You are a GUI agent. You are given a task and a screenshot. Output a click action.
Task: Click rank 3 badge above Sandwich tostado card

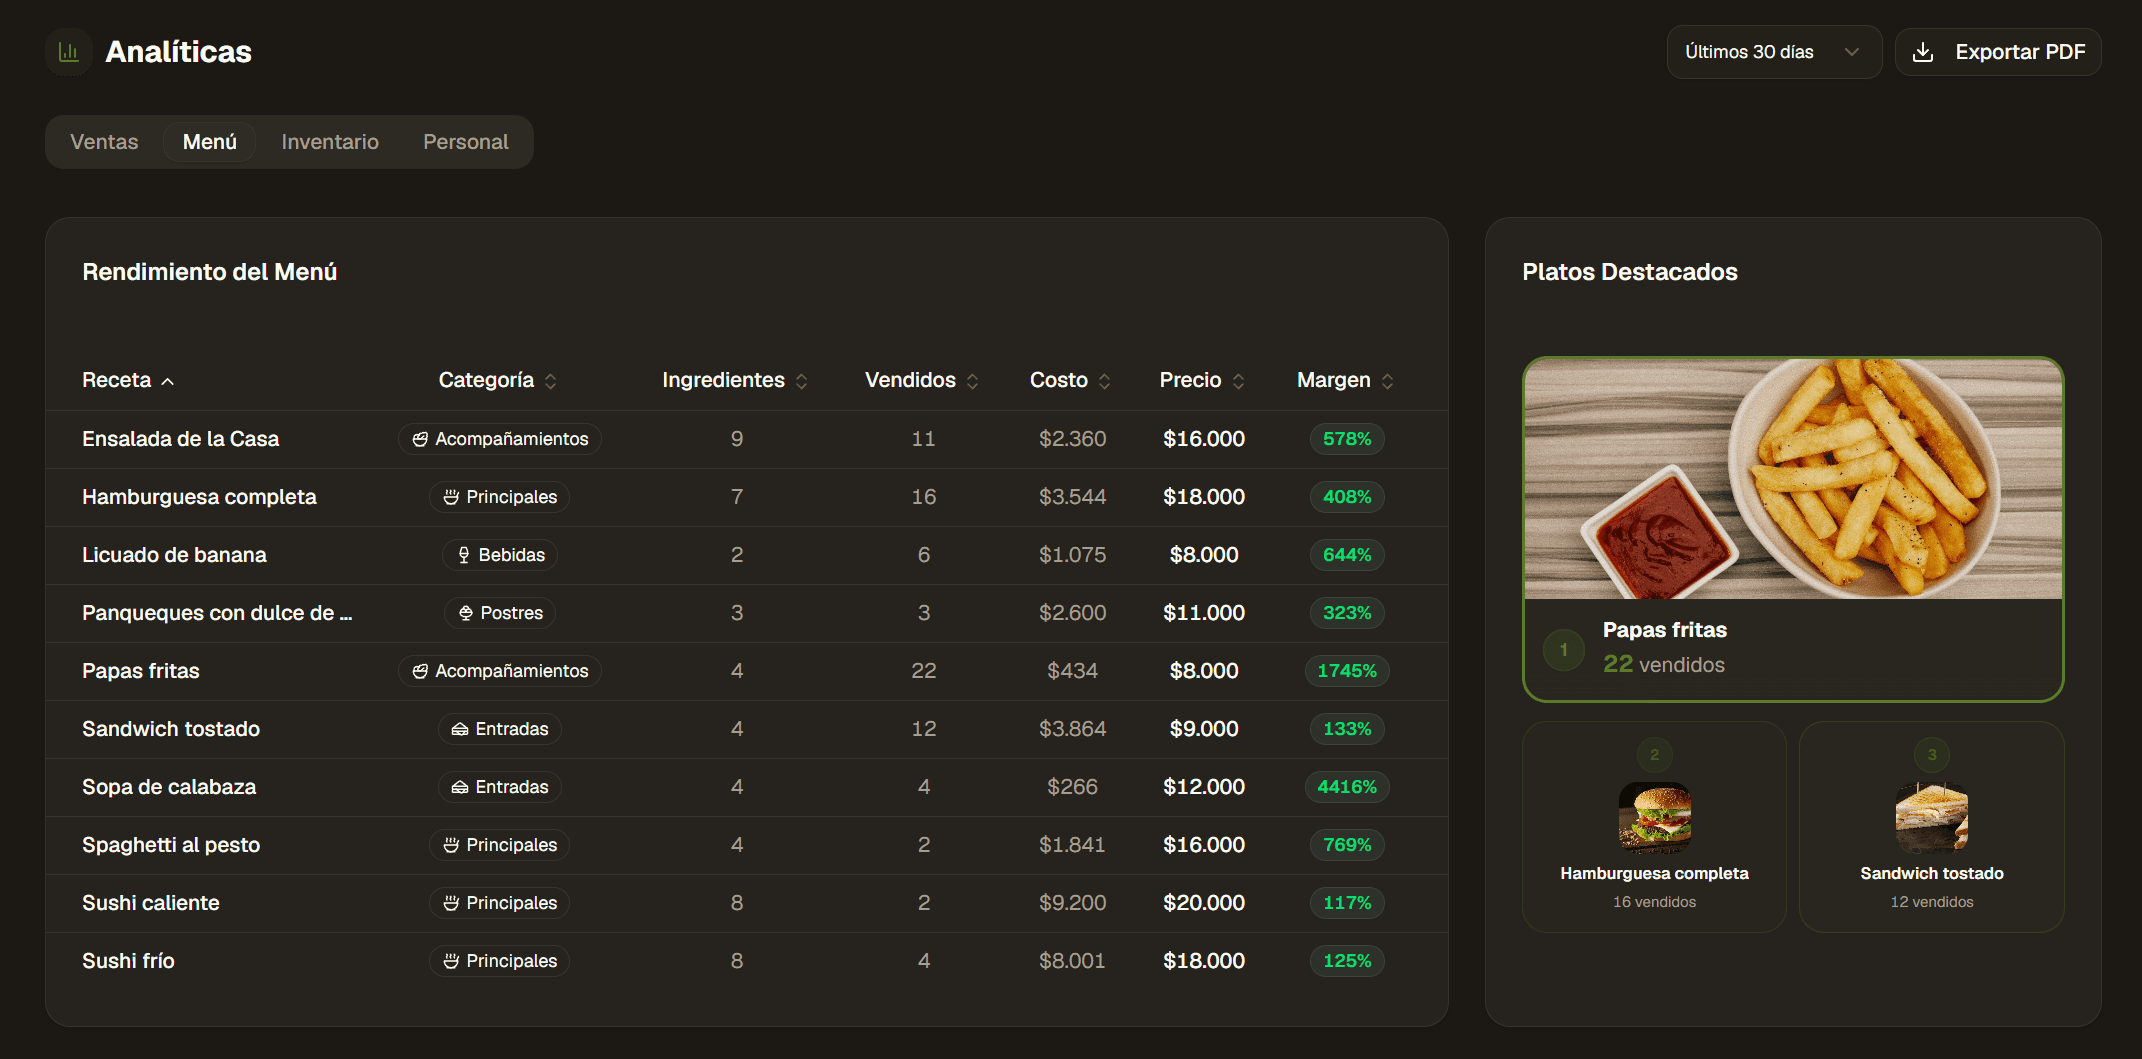[1932, 755]
